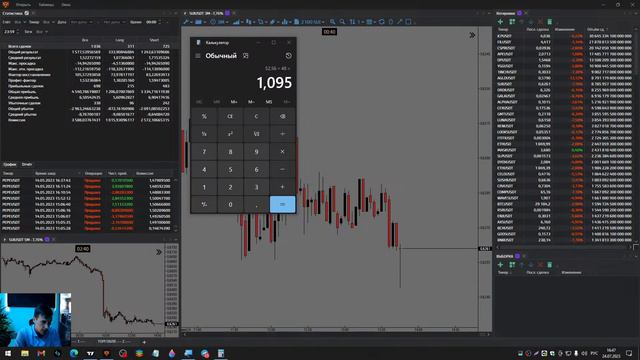
Task: Open TradingView from the taskbar
Action: pos(90,353)
